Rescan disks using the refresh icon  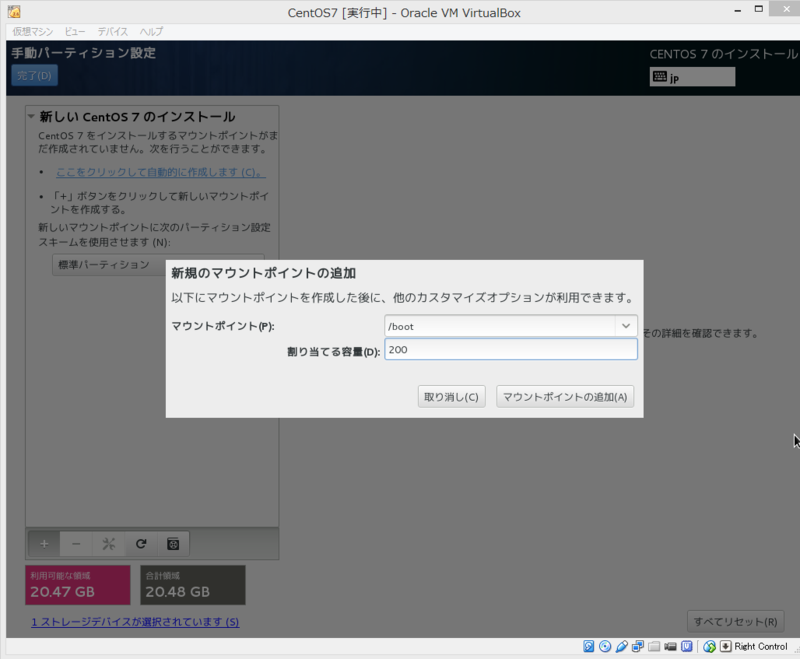pyautogui.click(x=141, y=543)
